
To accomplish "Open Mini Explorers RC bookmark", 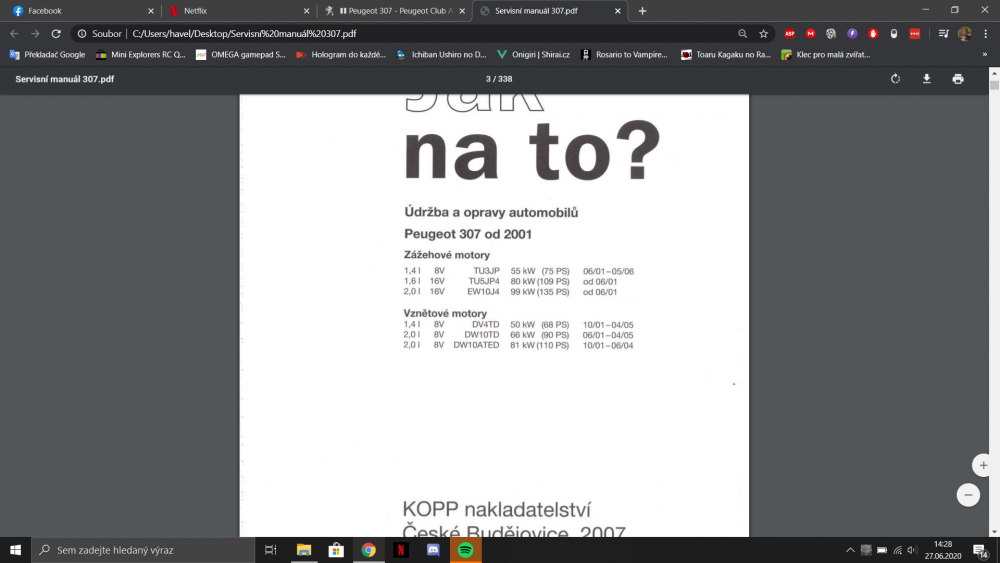I will pos(140,55).
